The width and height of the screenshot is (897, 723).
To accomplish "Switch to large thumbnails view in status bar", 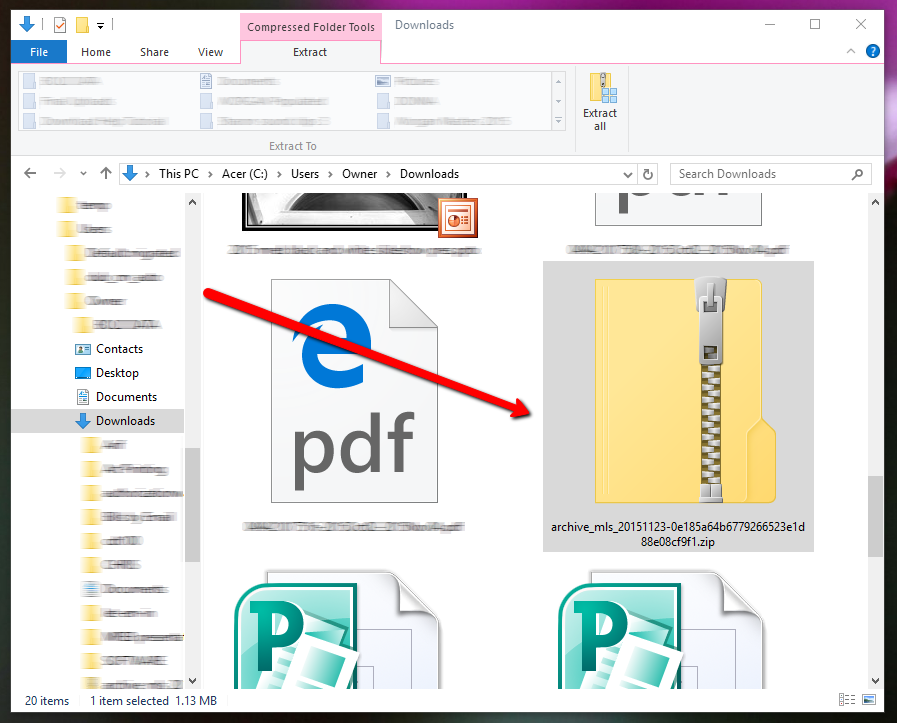I will (869, 700).
